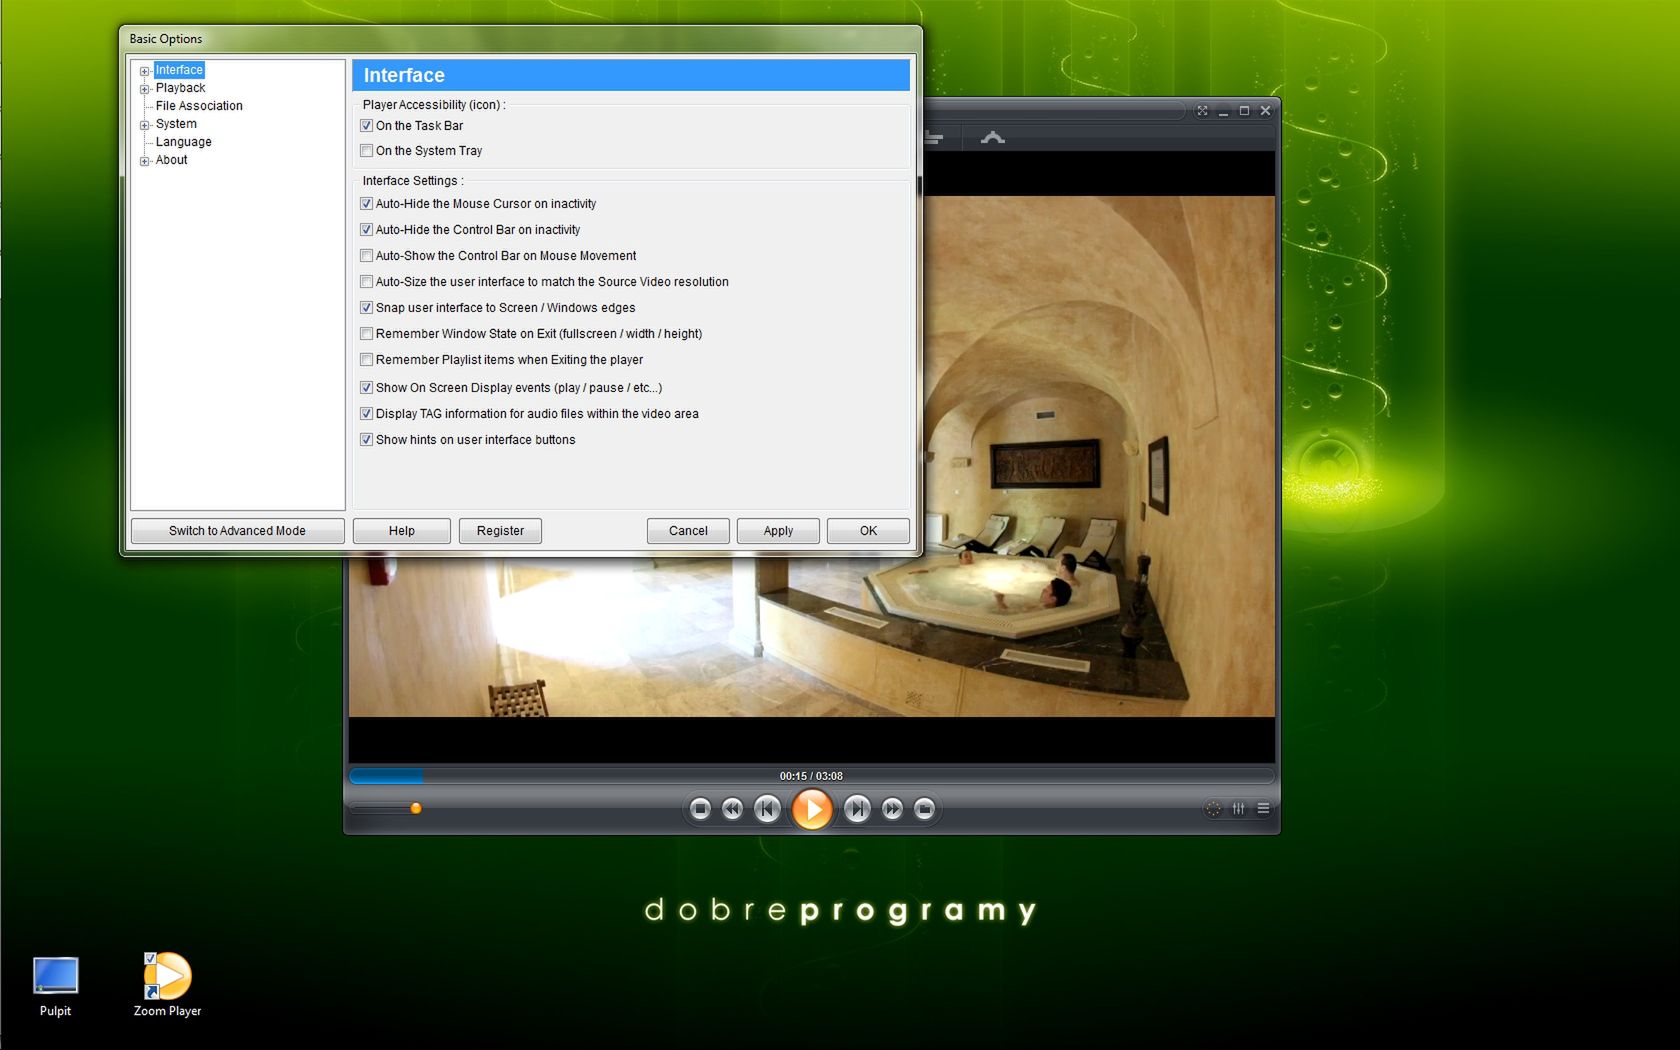Confirm options with the OK button
The height and width of the screenshot is (1050, 1680).
(868, 531)
